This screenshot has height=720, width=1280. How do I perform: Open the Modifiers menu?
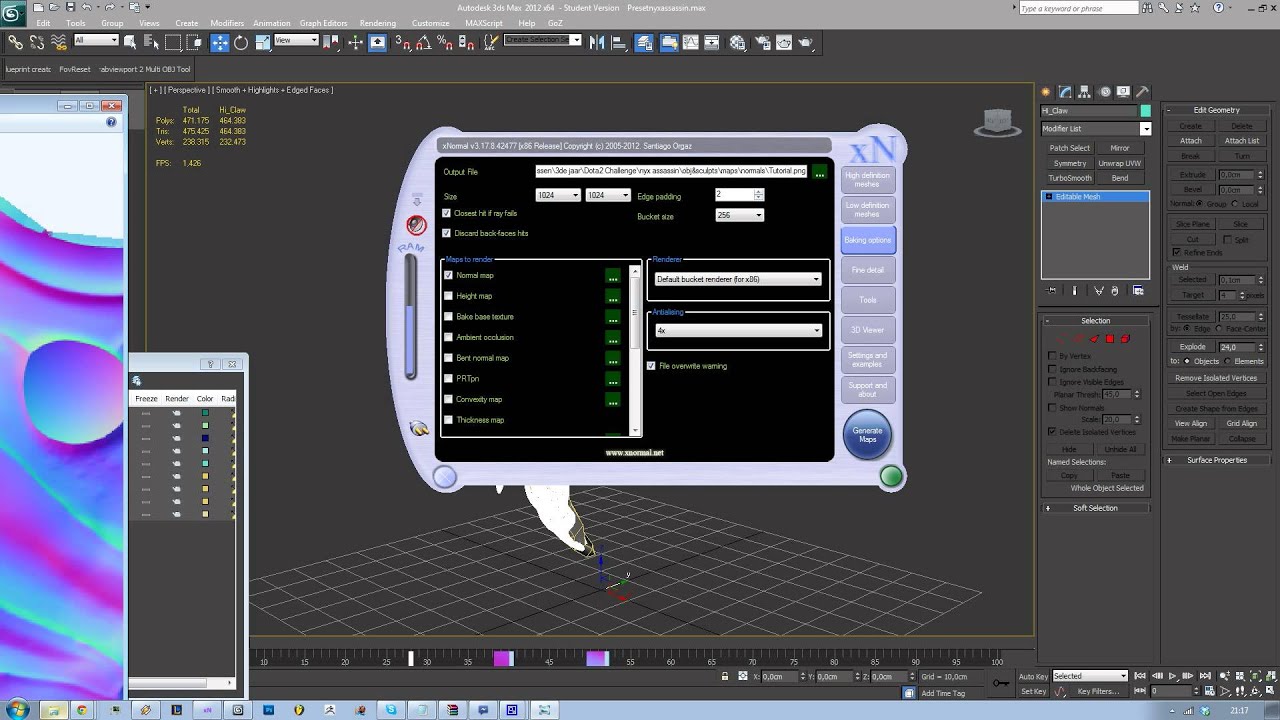227,23
